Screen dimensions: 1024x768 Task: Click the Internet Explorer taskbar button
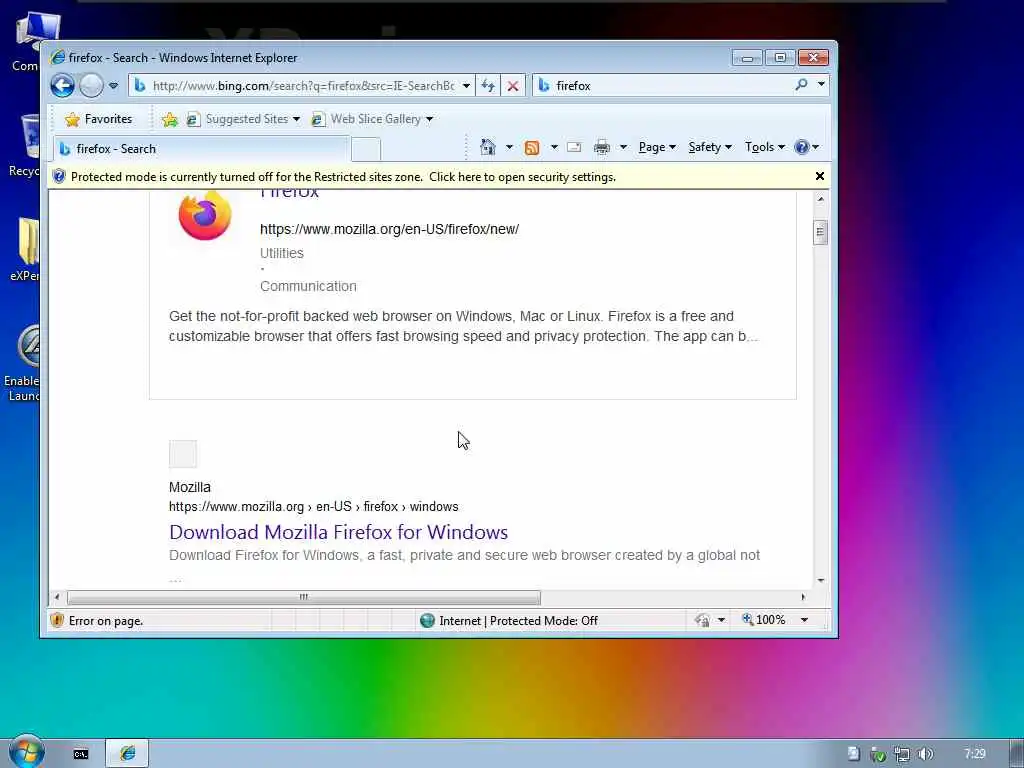click(x=127, y=754)
